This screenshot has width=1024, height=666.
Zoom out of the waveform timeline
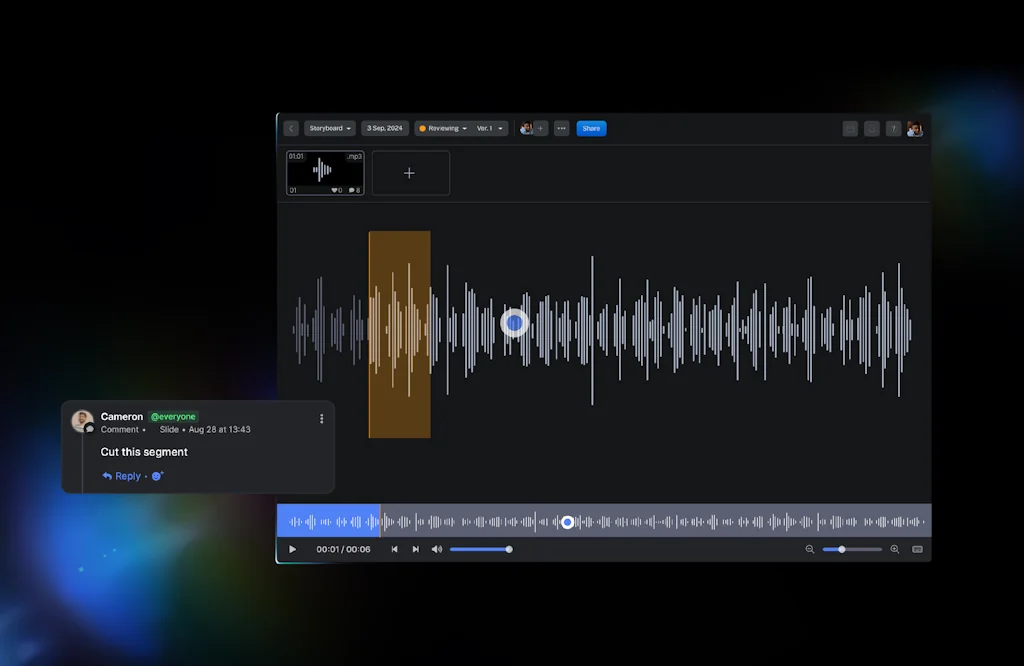click(x=810, y=549)
